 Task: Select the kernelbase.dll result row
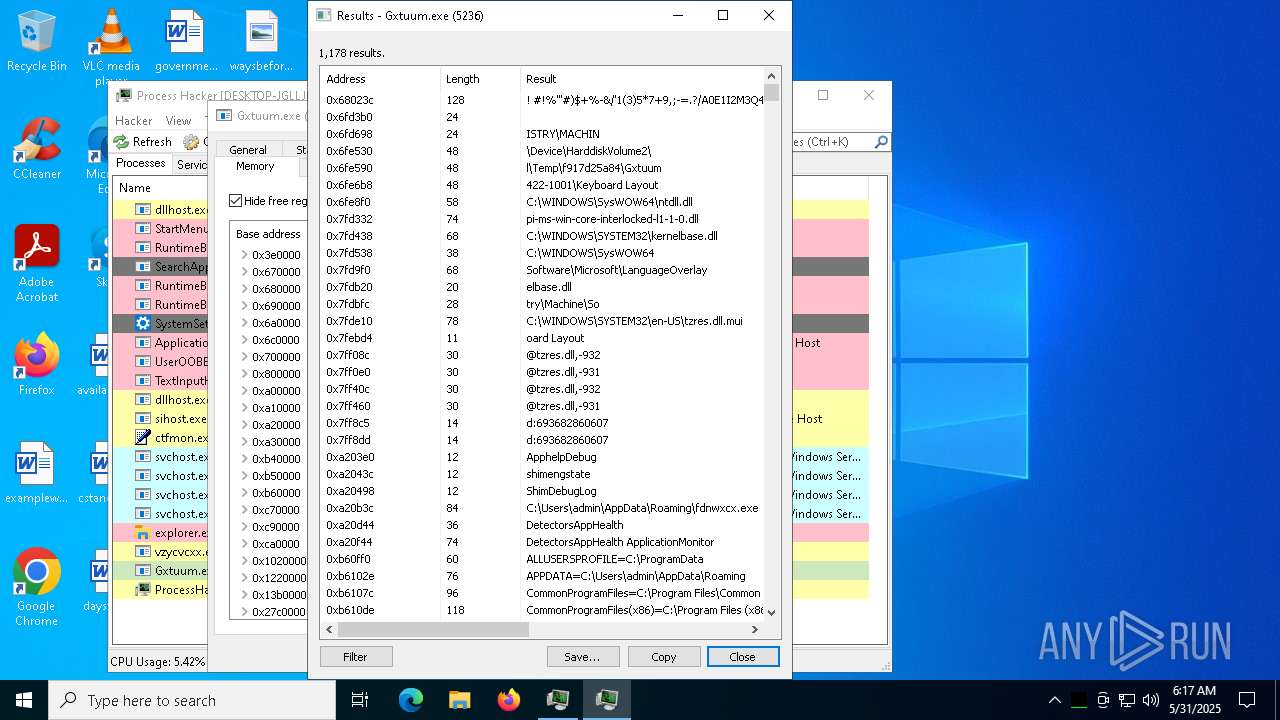tap(542, 236)
